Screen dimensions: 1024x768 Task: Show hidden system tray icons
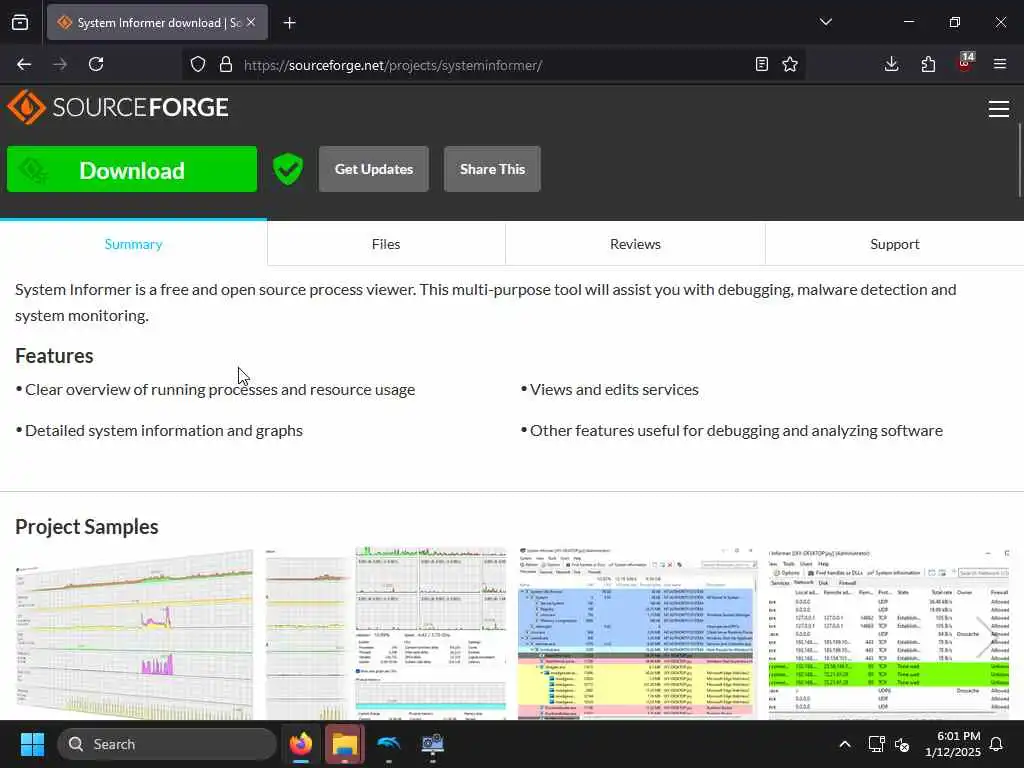[x=844, y=744]
